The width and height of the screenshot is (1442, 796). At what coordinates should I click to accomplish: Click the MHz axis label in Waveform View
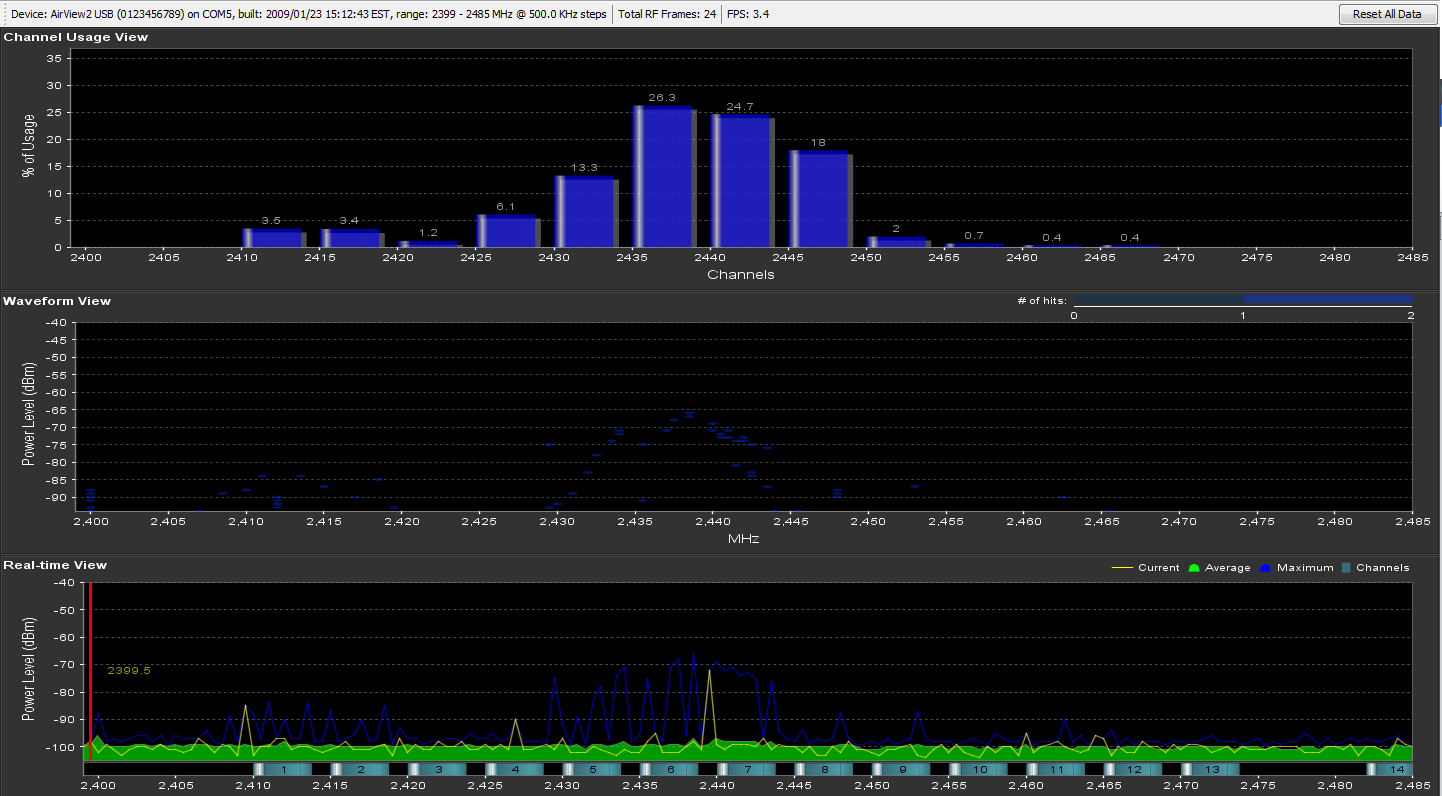(x=742, y=539)
